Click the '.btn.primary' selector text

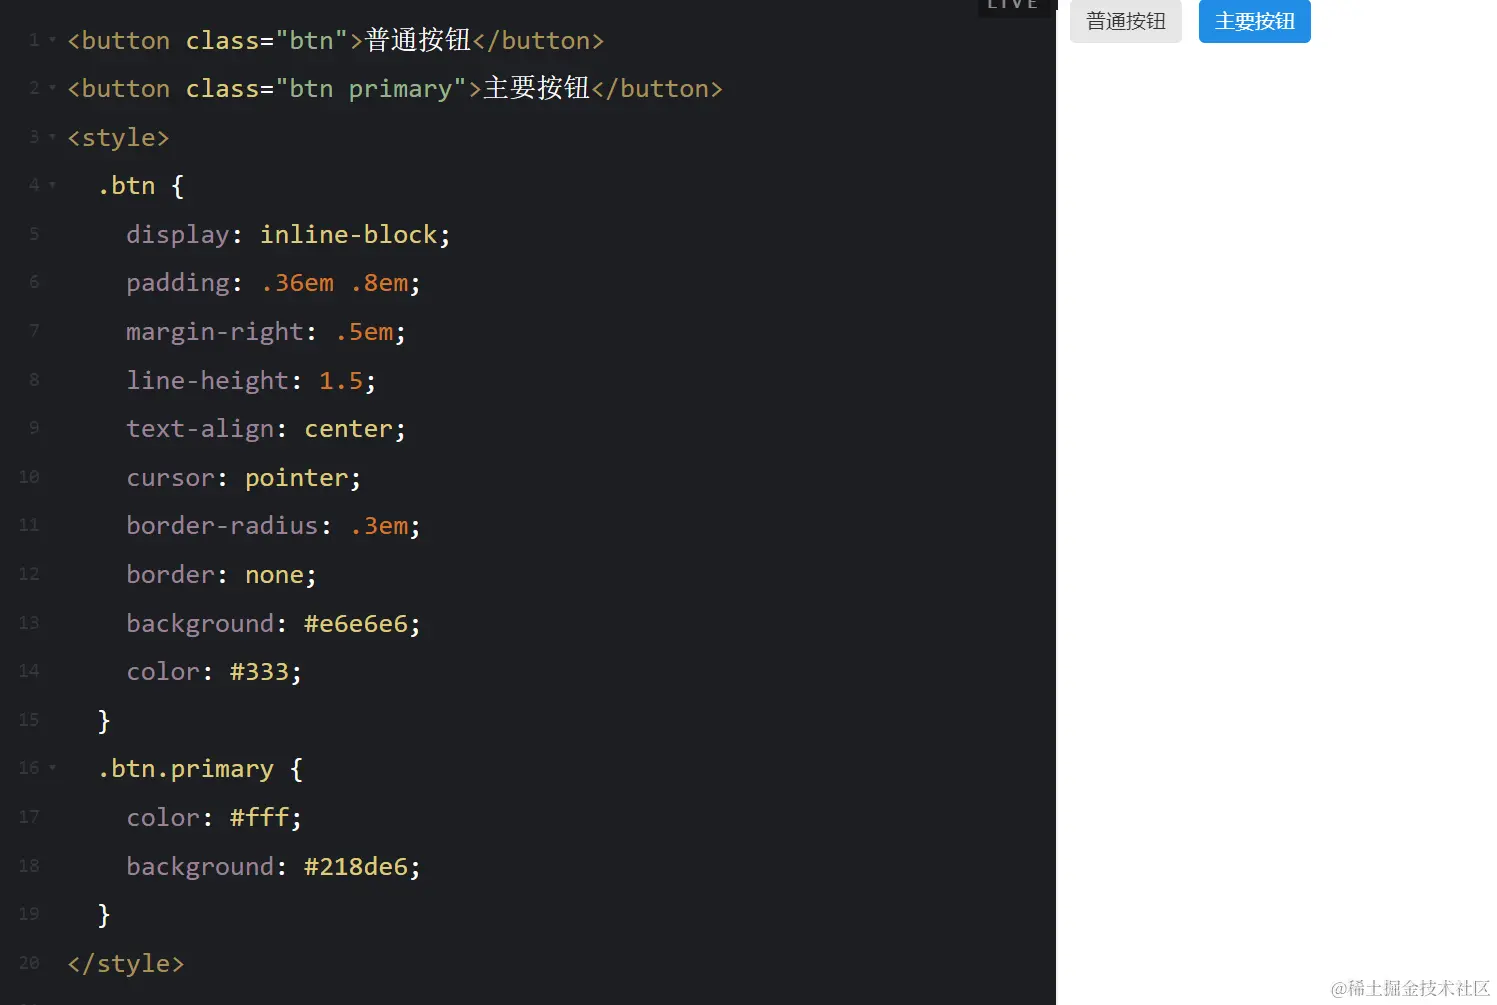coord(185,768)
